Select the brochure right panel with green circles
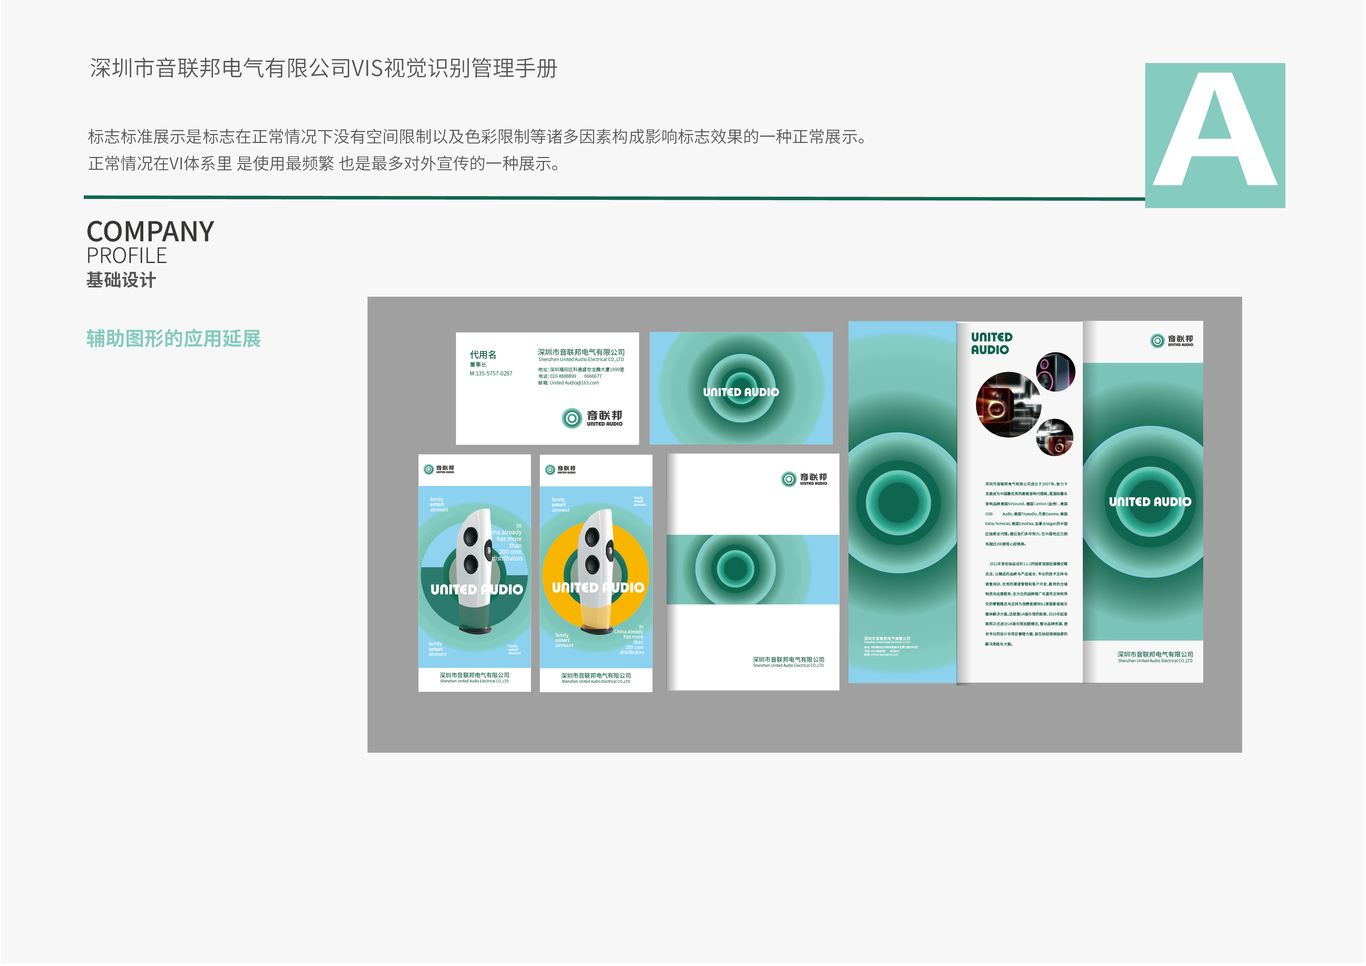This screenshot has width=1366, height=966. click(x=1143, y=502)
